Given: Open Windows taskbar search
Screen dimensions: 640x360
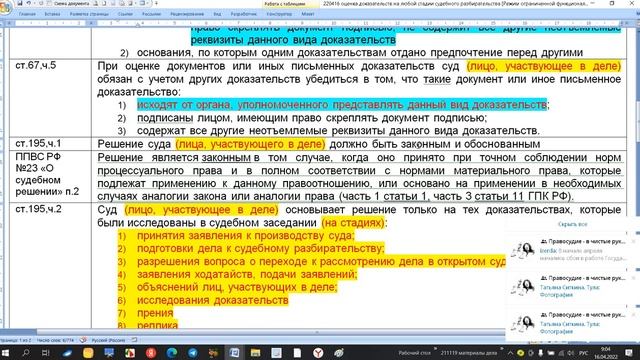Looking at the screenshot, I should coord(26,353).
